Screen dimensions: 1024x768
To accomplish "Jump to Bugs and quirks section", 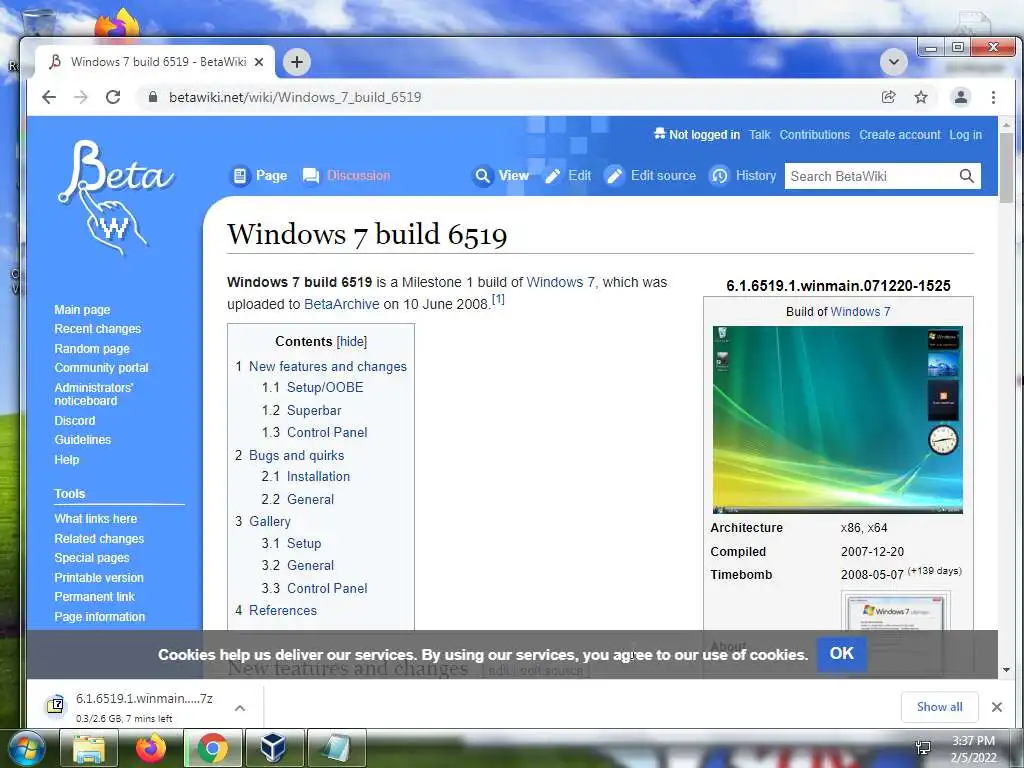I will tap(296, 455).
